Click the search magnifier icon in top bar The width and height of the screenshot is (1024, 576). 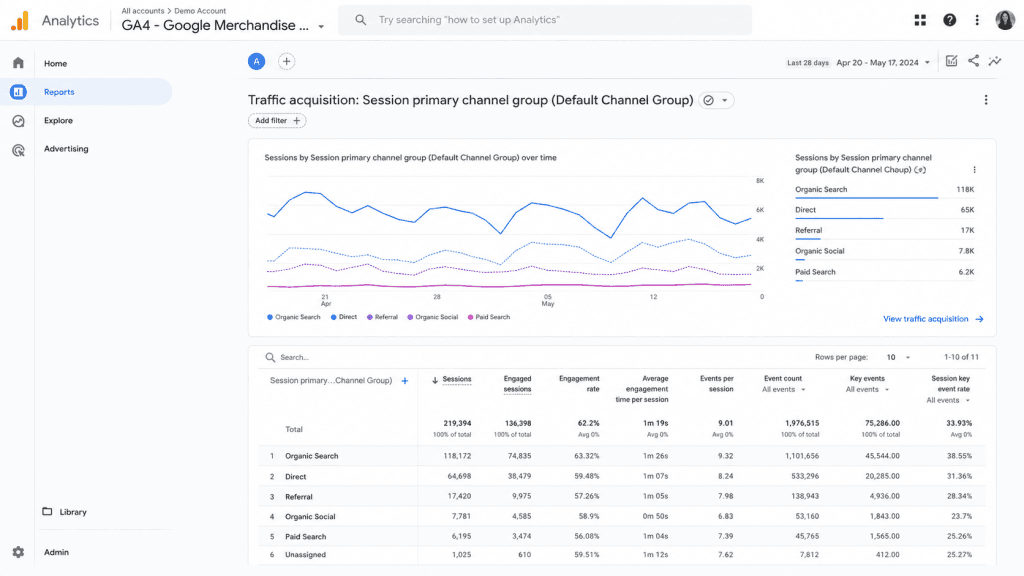click(x=360, y=20)
